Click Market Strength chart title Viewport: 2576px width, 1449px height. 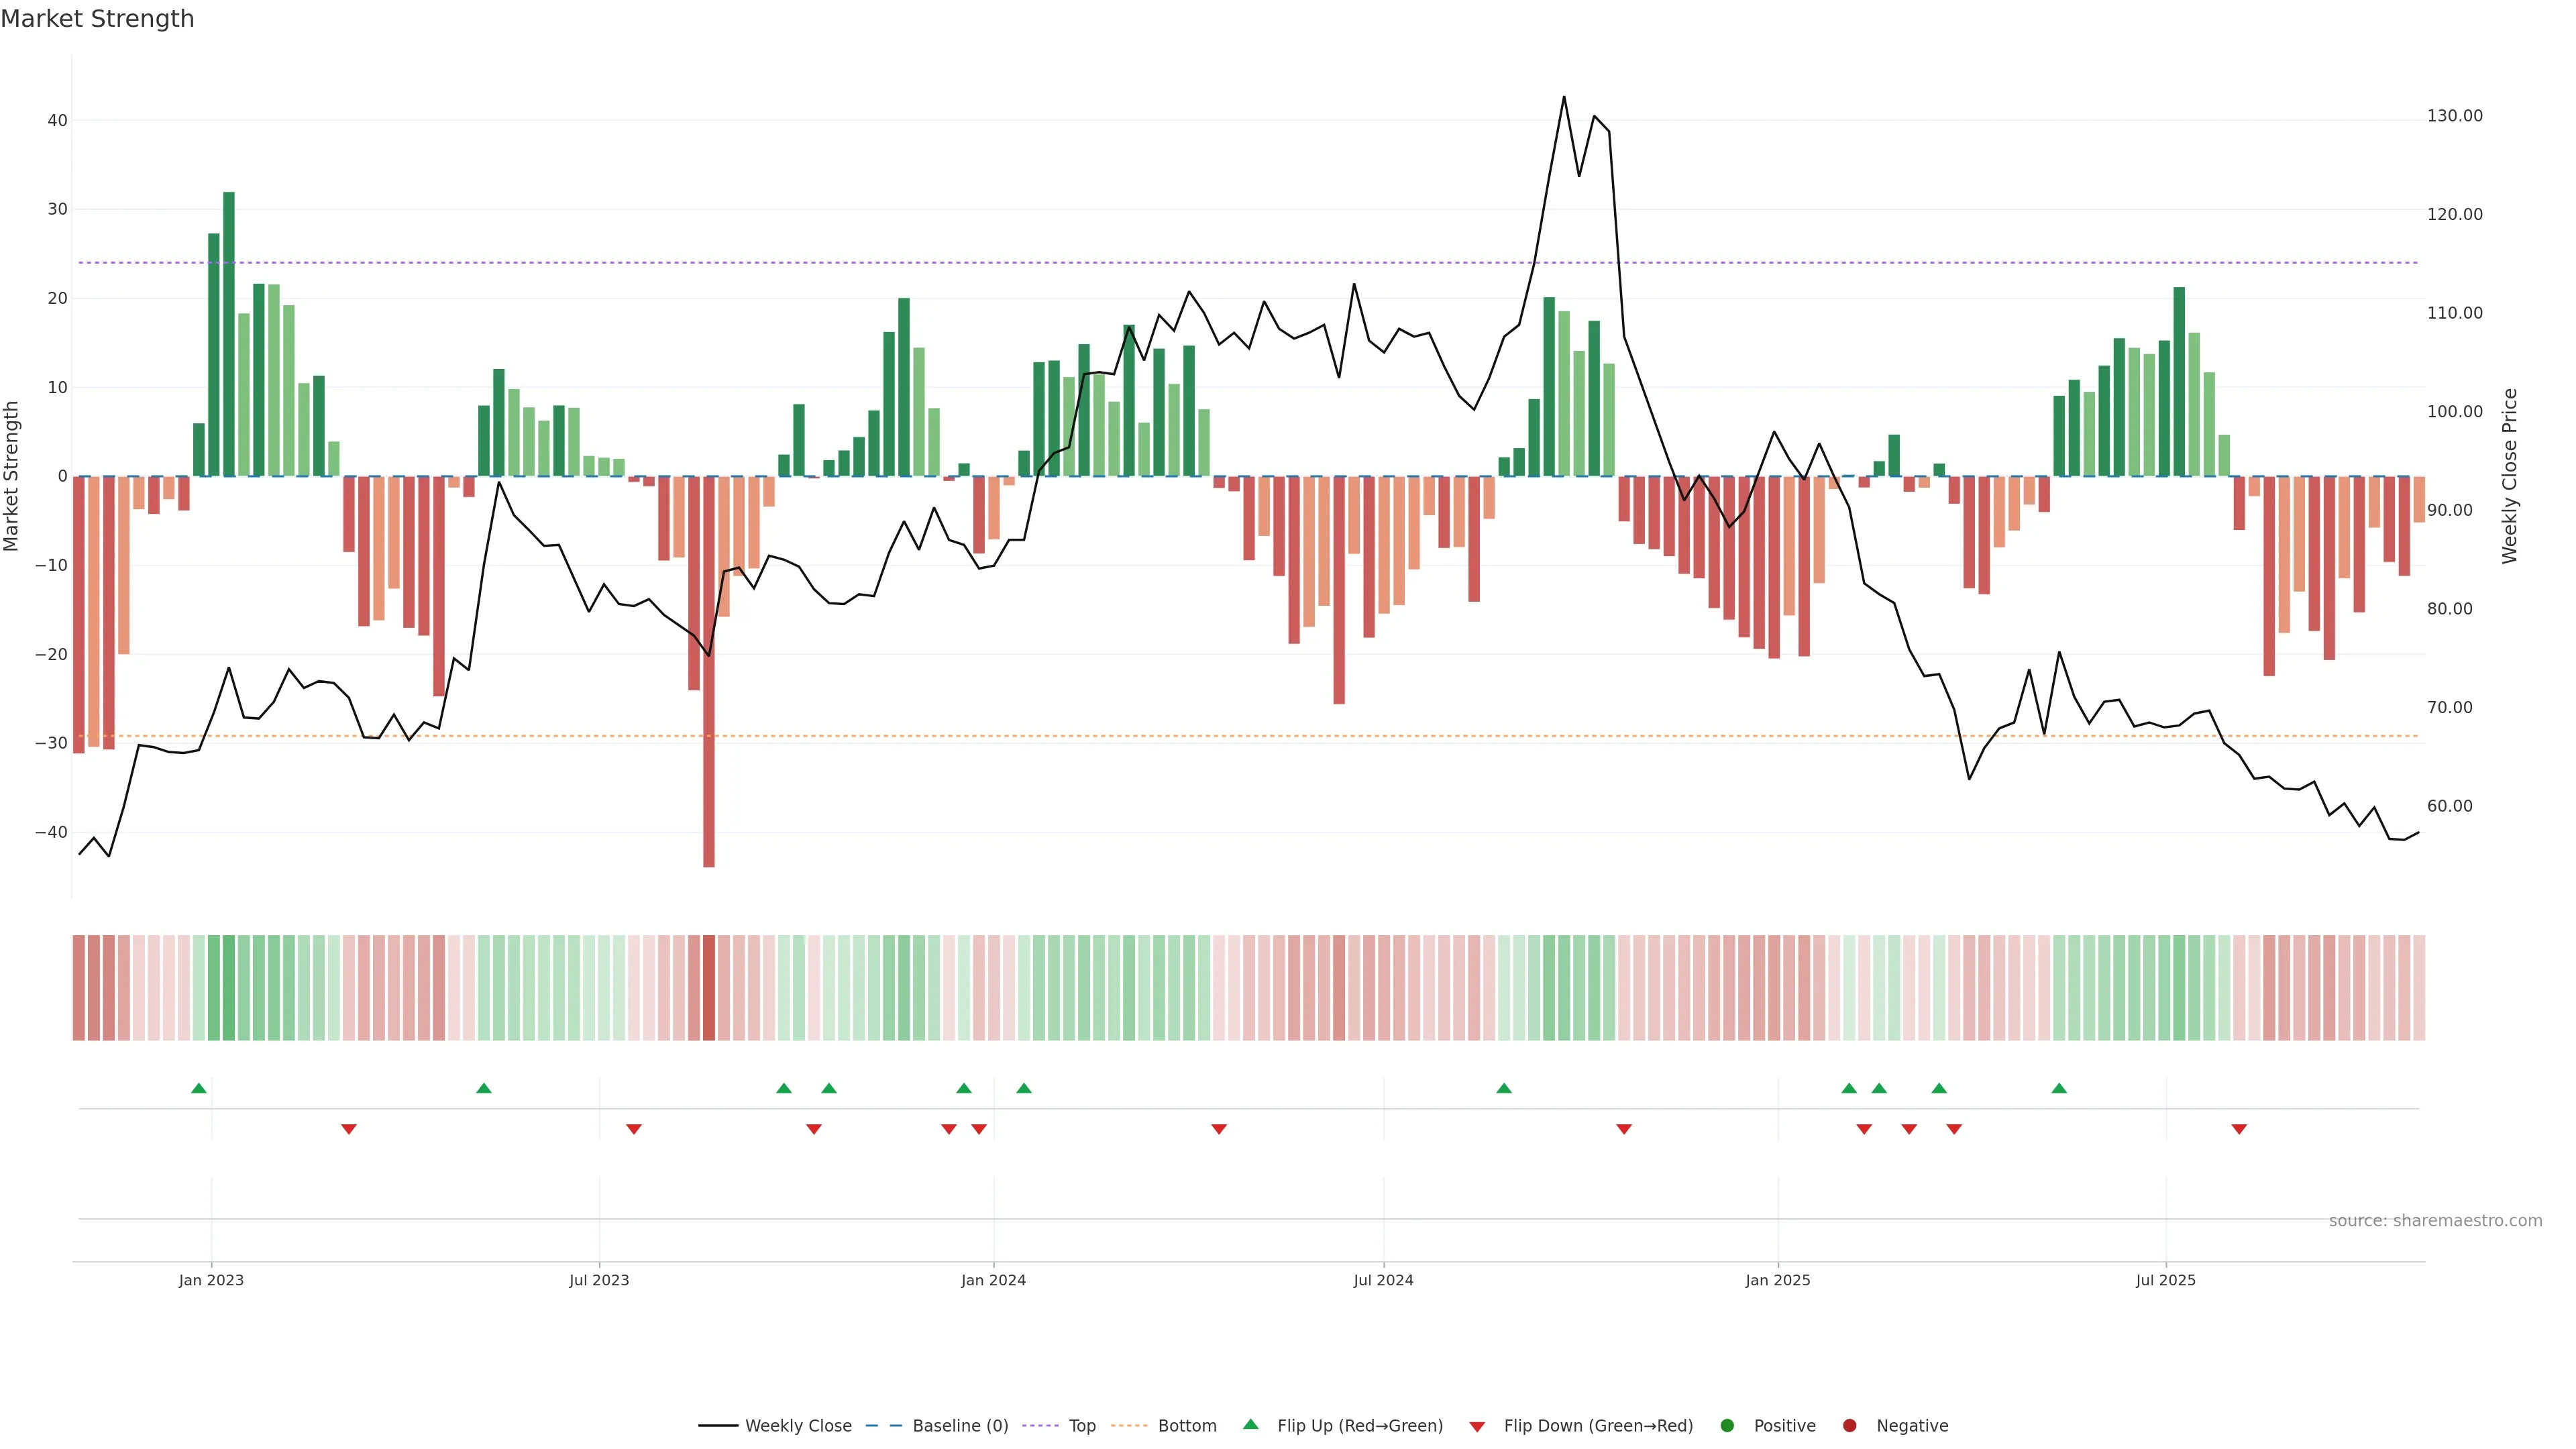[97, 19]
